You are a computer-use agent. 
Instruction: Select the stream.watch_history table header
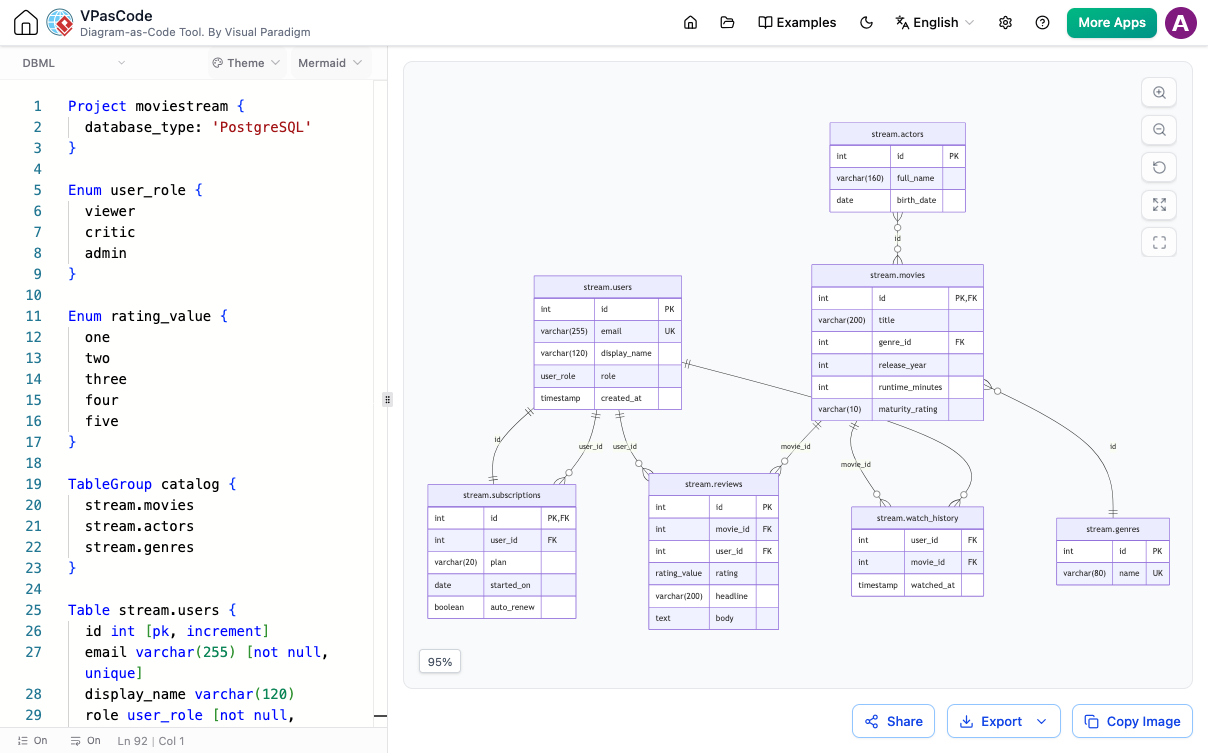tap(917, 518)
